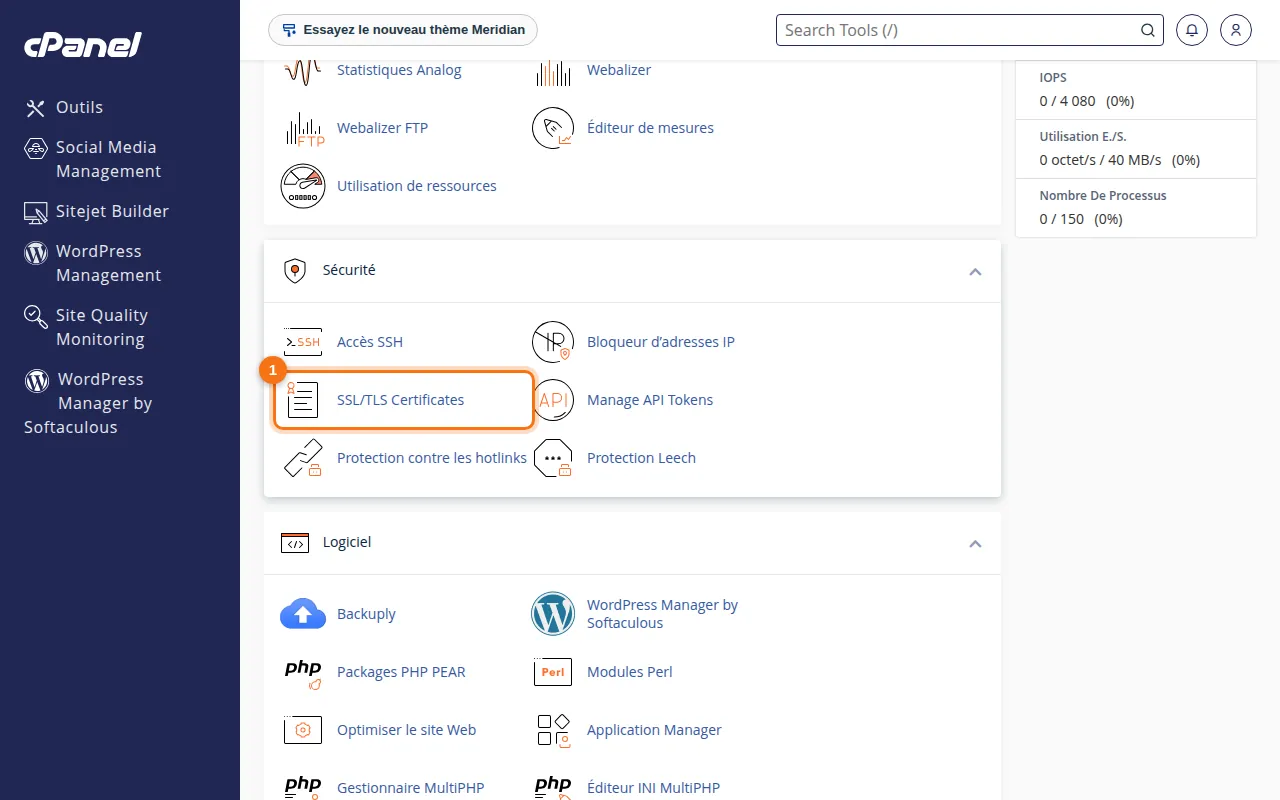The width and height of the screenshot is (1280, 800).
Task: Collapse the Logiciel section chevron
Action: tap(975, 544)
